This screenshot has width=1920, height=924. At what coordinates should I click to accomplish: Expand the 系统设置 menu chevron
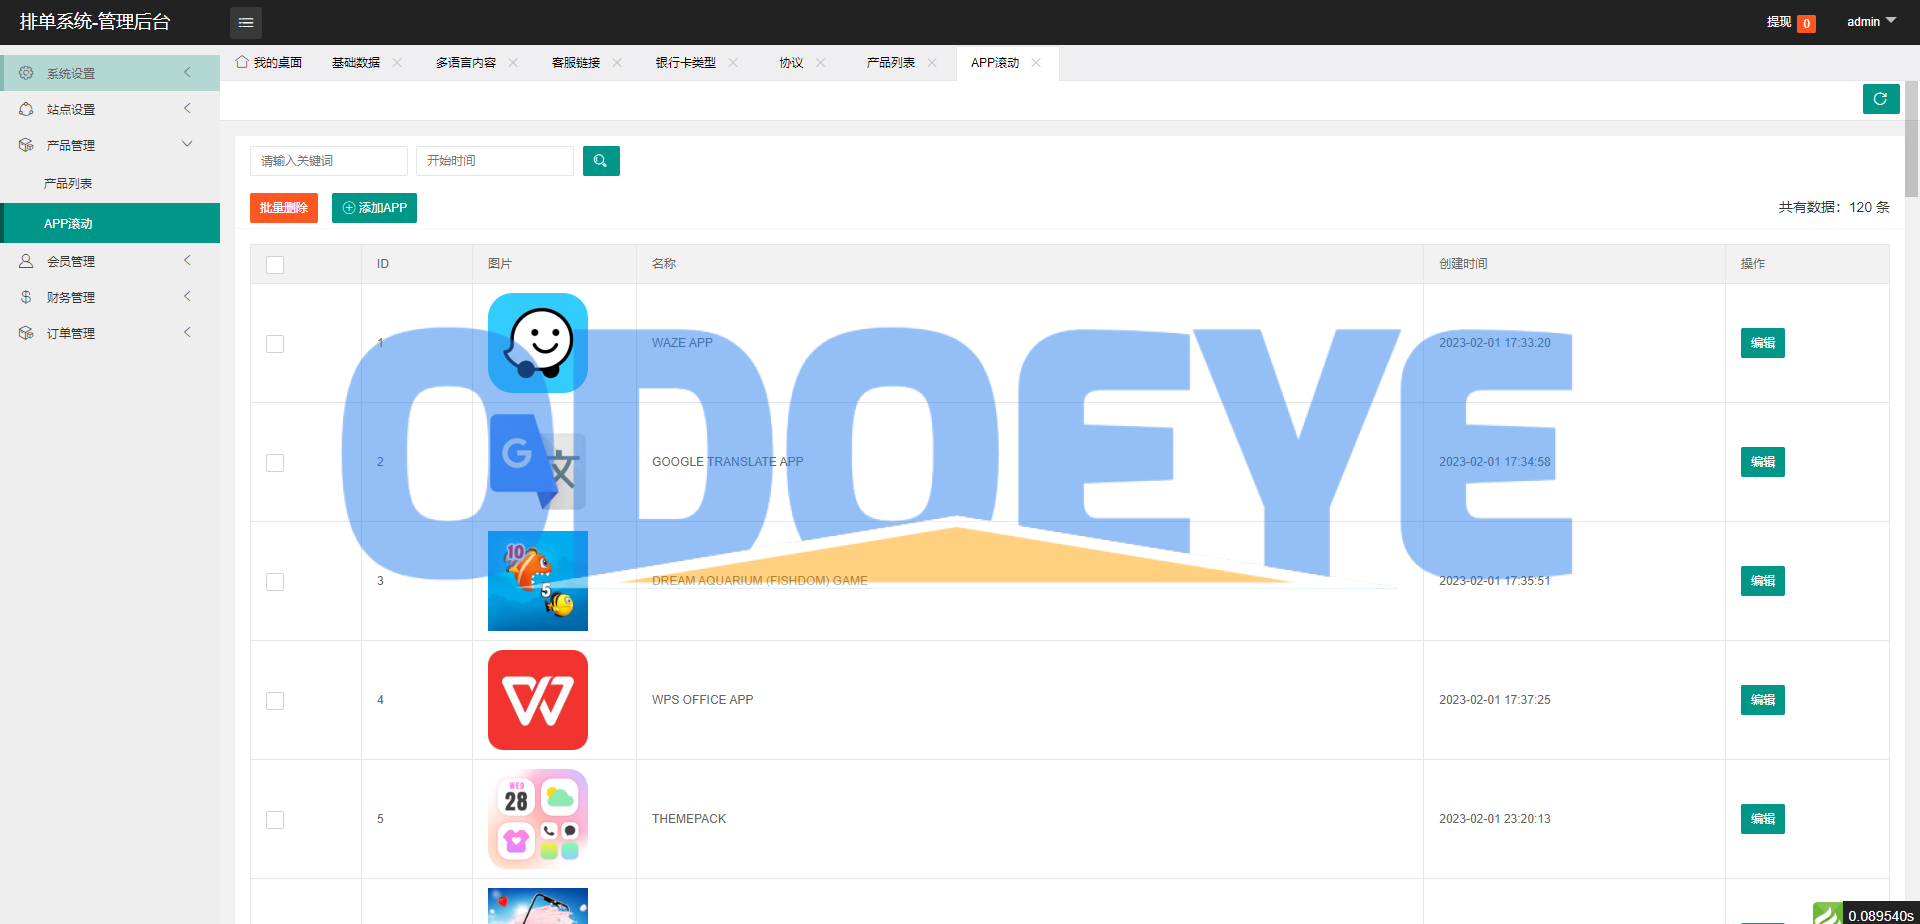pyautogui.click(x=187, y=72)
